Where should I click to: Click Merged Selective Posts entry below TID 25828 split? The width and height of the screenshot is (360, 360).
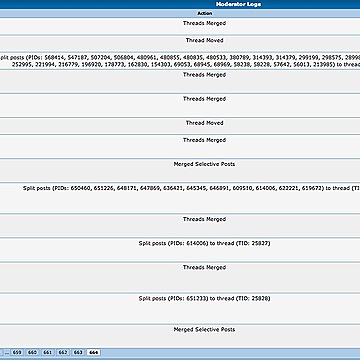tap(204, 329)
